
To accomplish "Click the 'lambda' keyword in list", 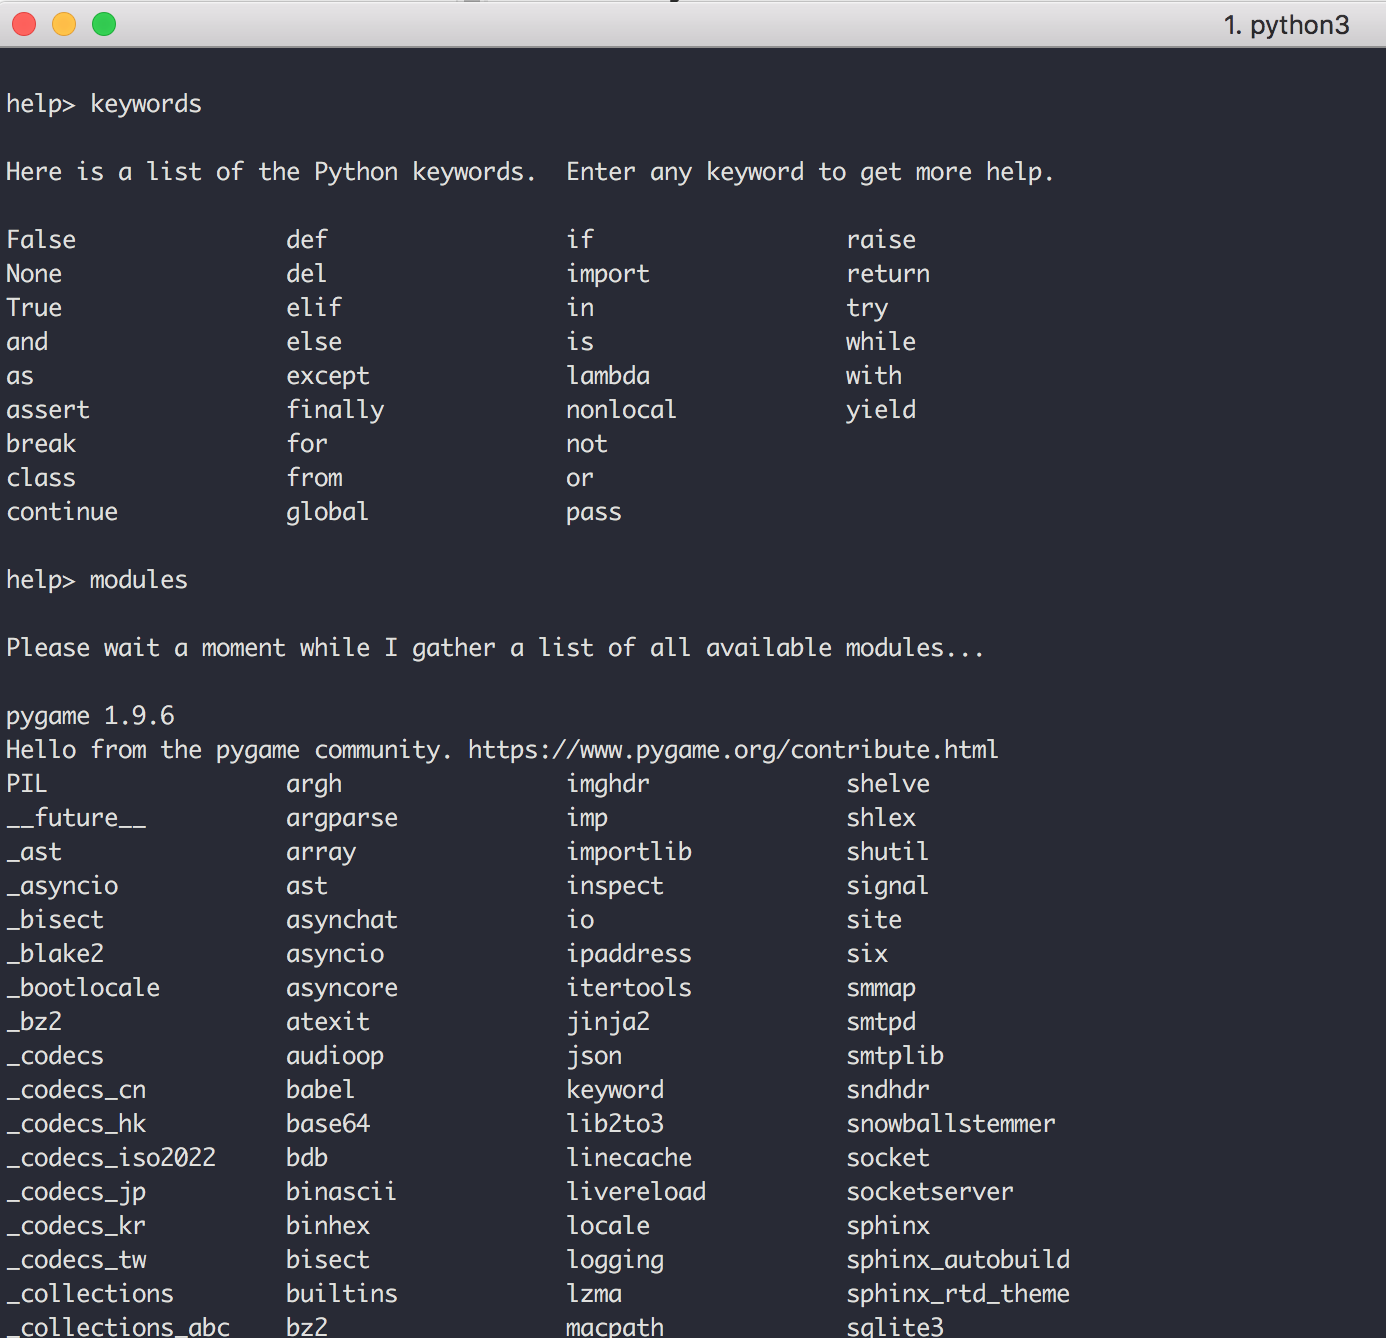I will [608, 376].
